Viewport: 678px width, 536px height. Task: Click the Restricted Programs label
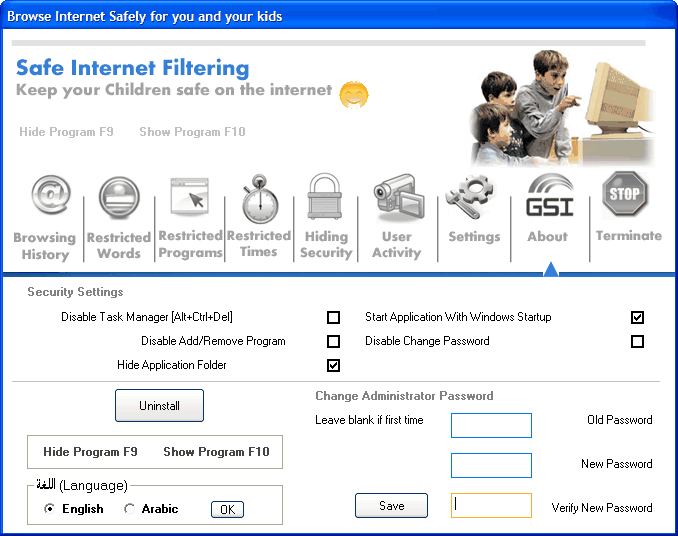(x=190, y=244)
